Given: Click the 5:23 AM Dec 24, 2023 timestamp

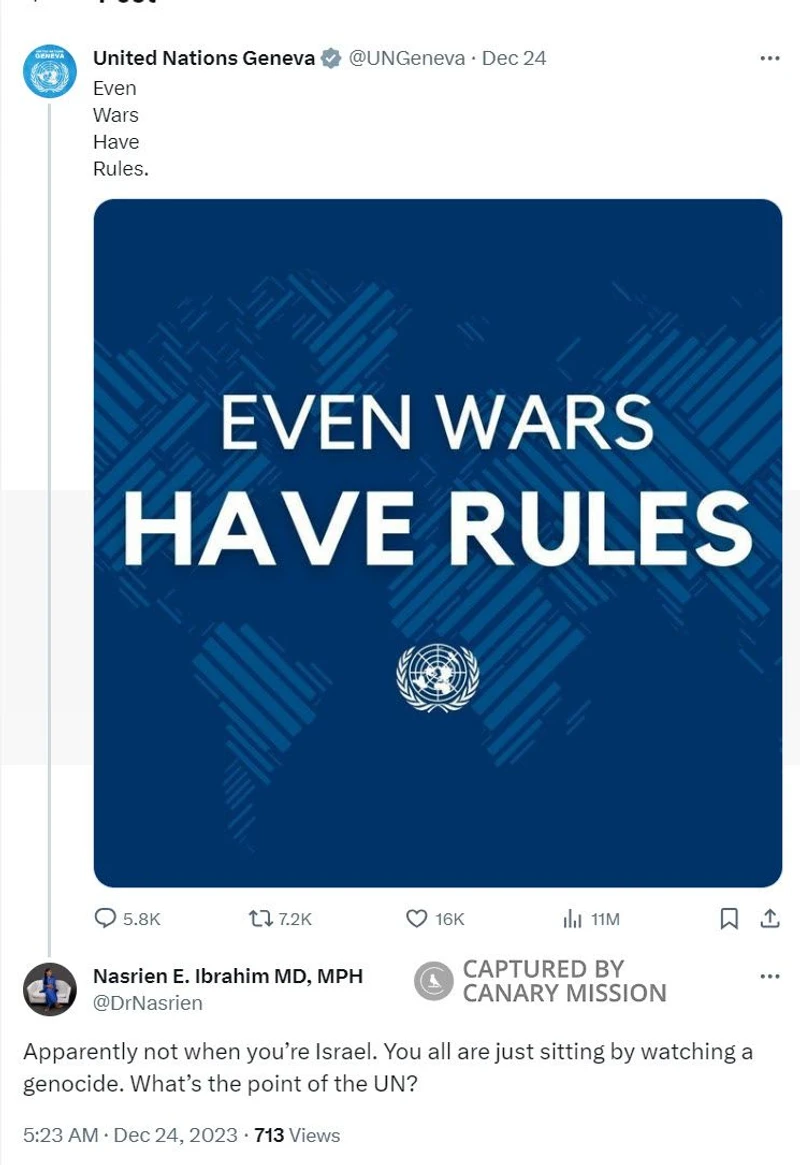Looking at the screenshot, I should point(130,1135).
